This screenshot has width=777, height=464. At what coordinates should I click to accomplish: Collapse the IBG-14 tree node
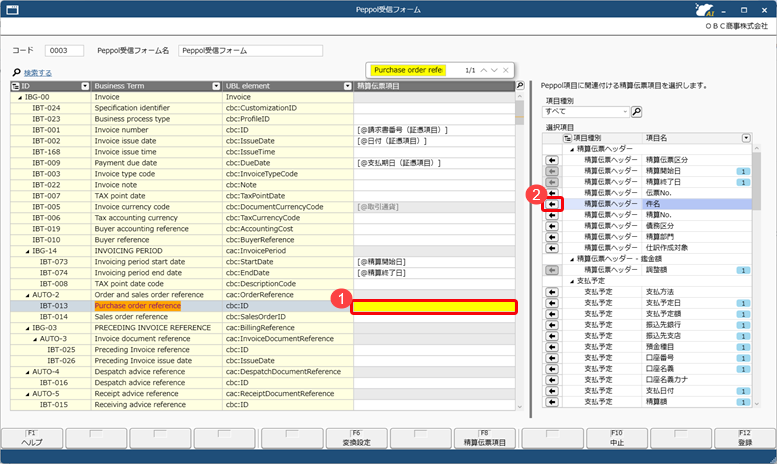tap(28, 251)
